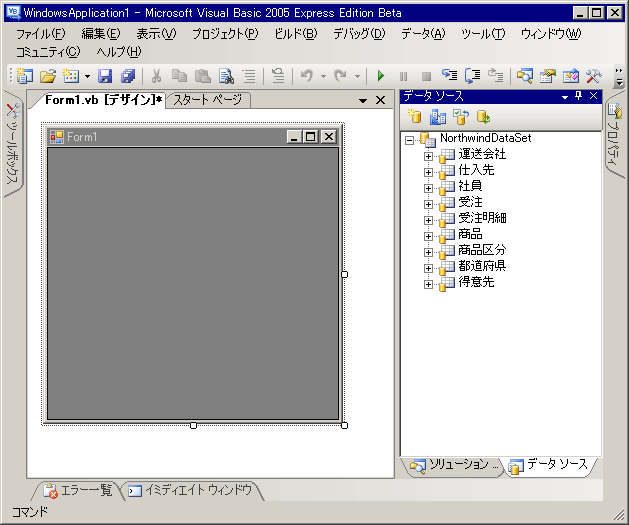Open the ビルド(B) menu

tap(296, 34)
